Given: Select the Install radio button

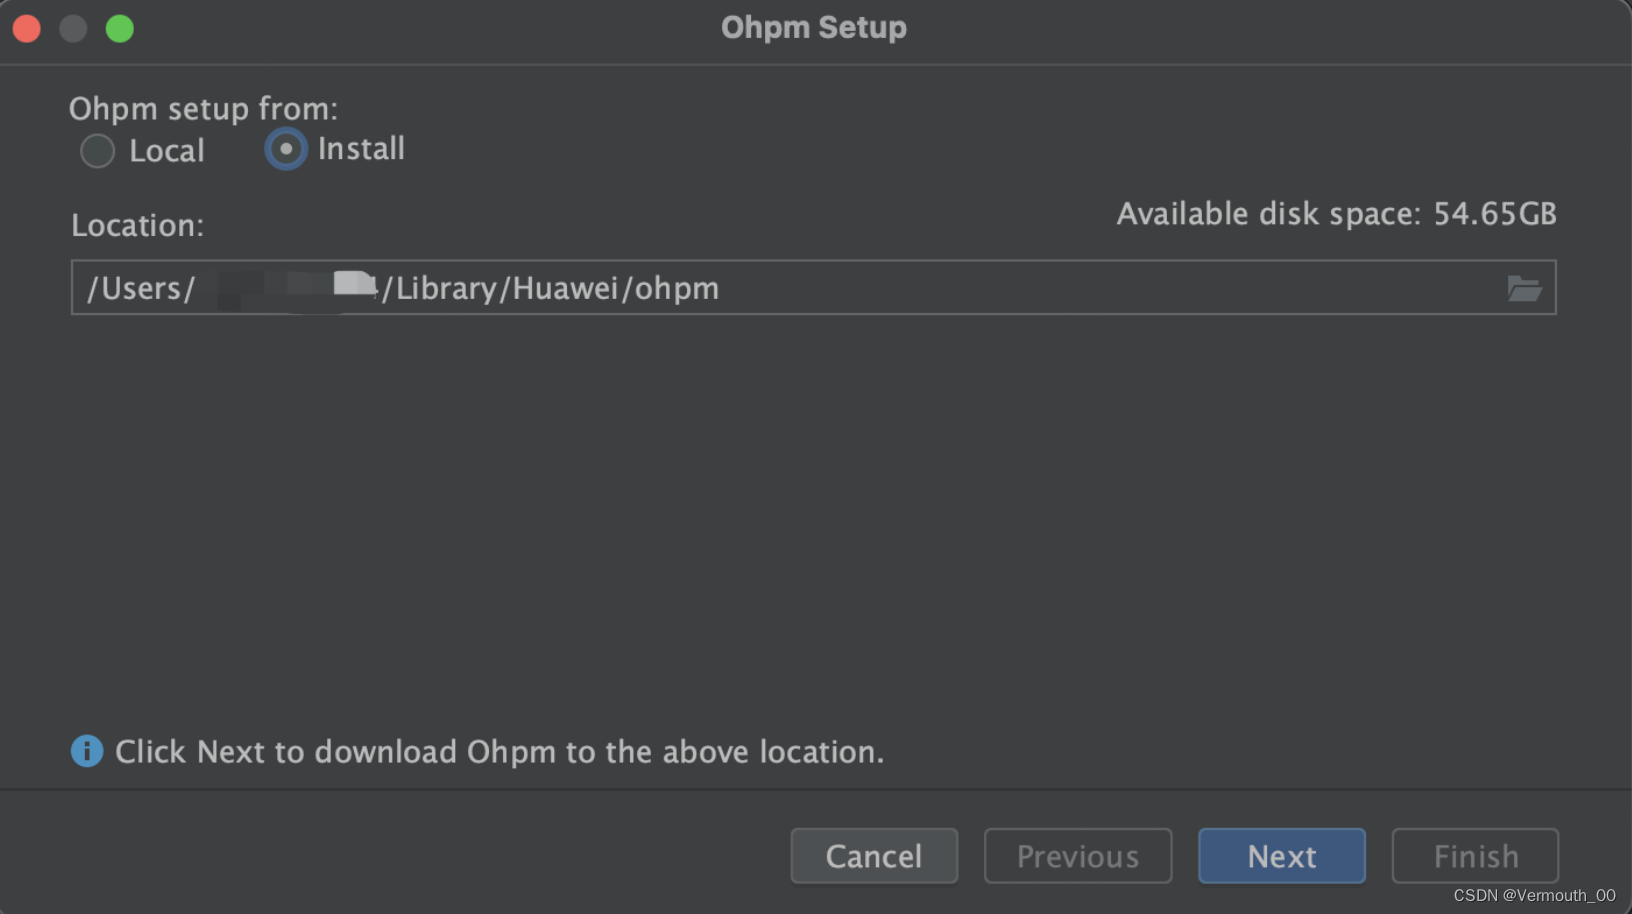Looking at the screenshot, I should point(286,149).
